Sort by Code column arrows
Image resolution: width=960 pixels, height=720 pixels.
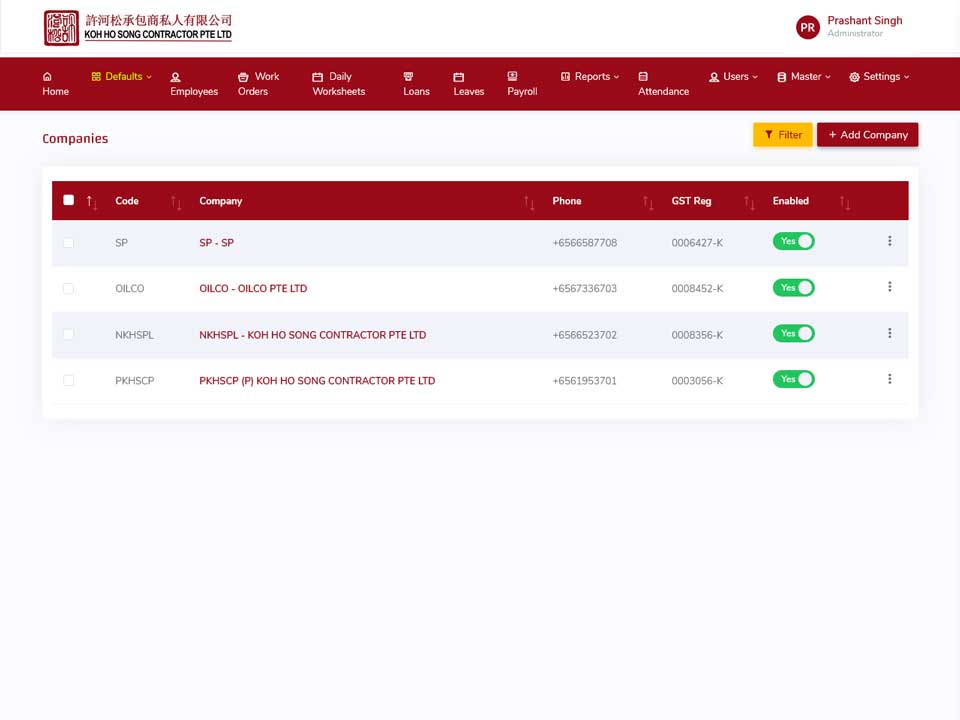click(x=176, y=203)
